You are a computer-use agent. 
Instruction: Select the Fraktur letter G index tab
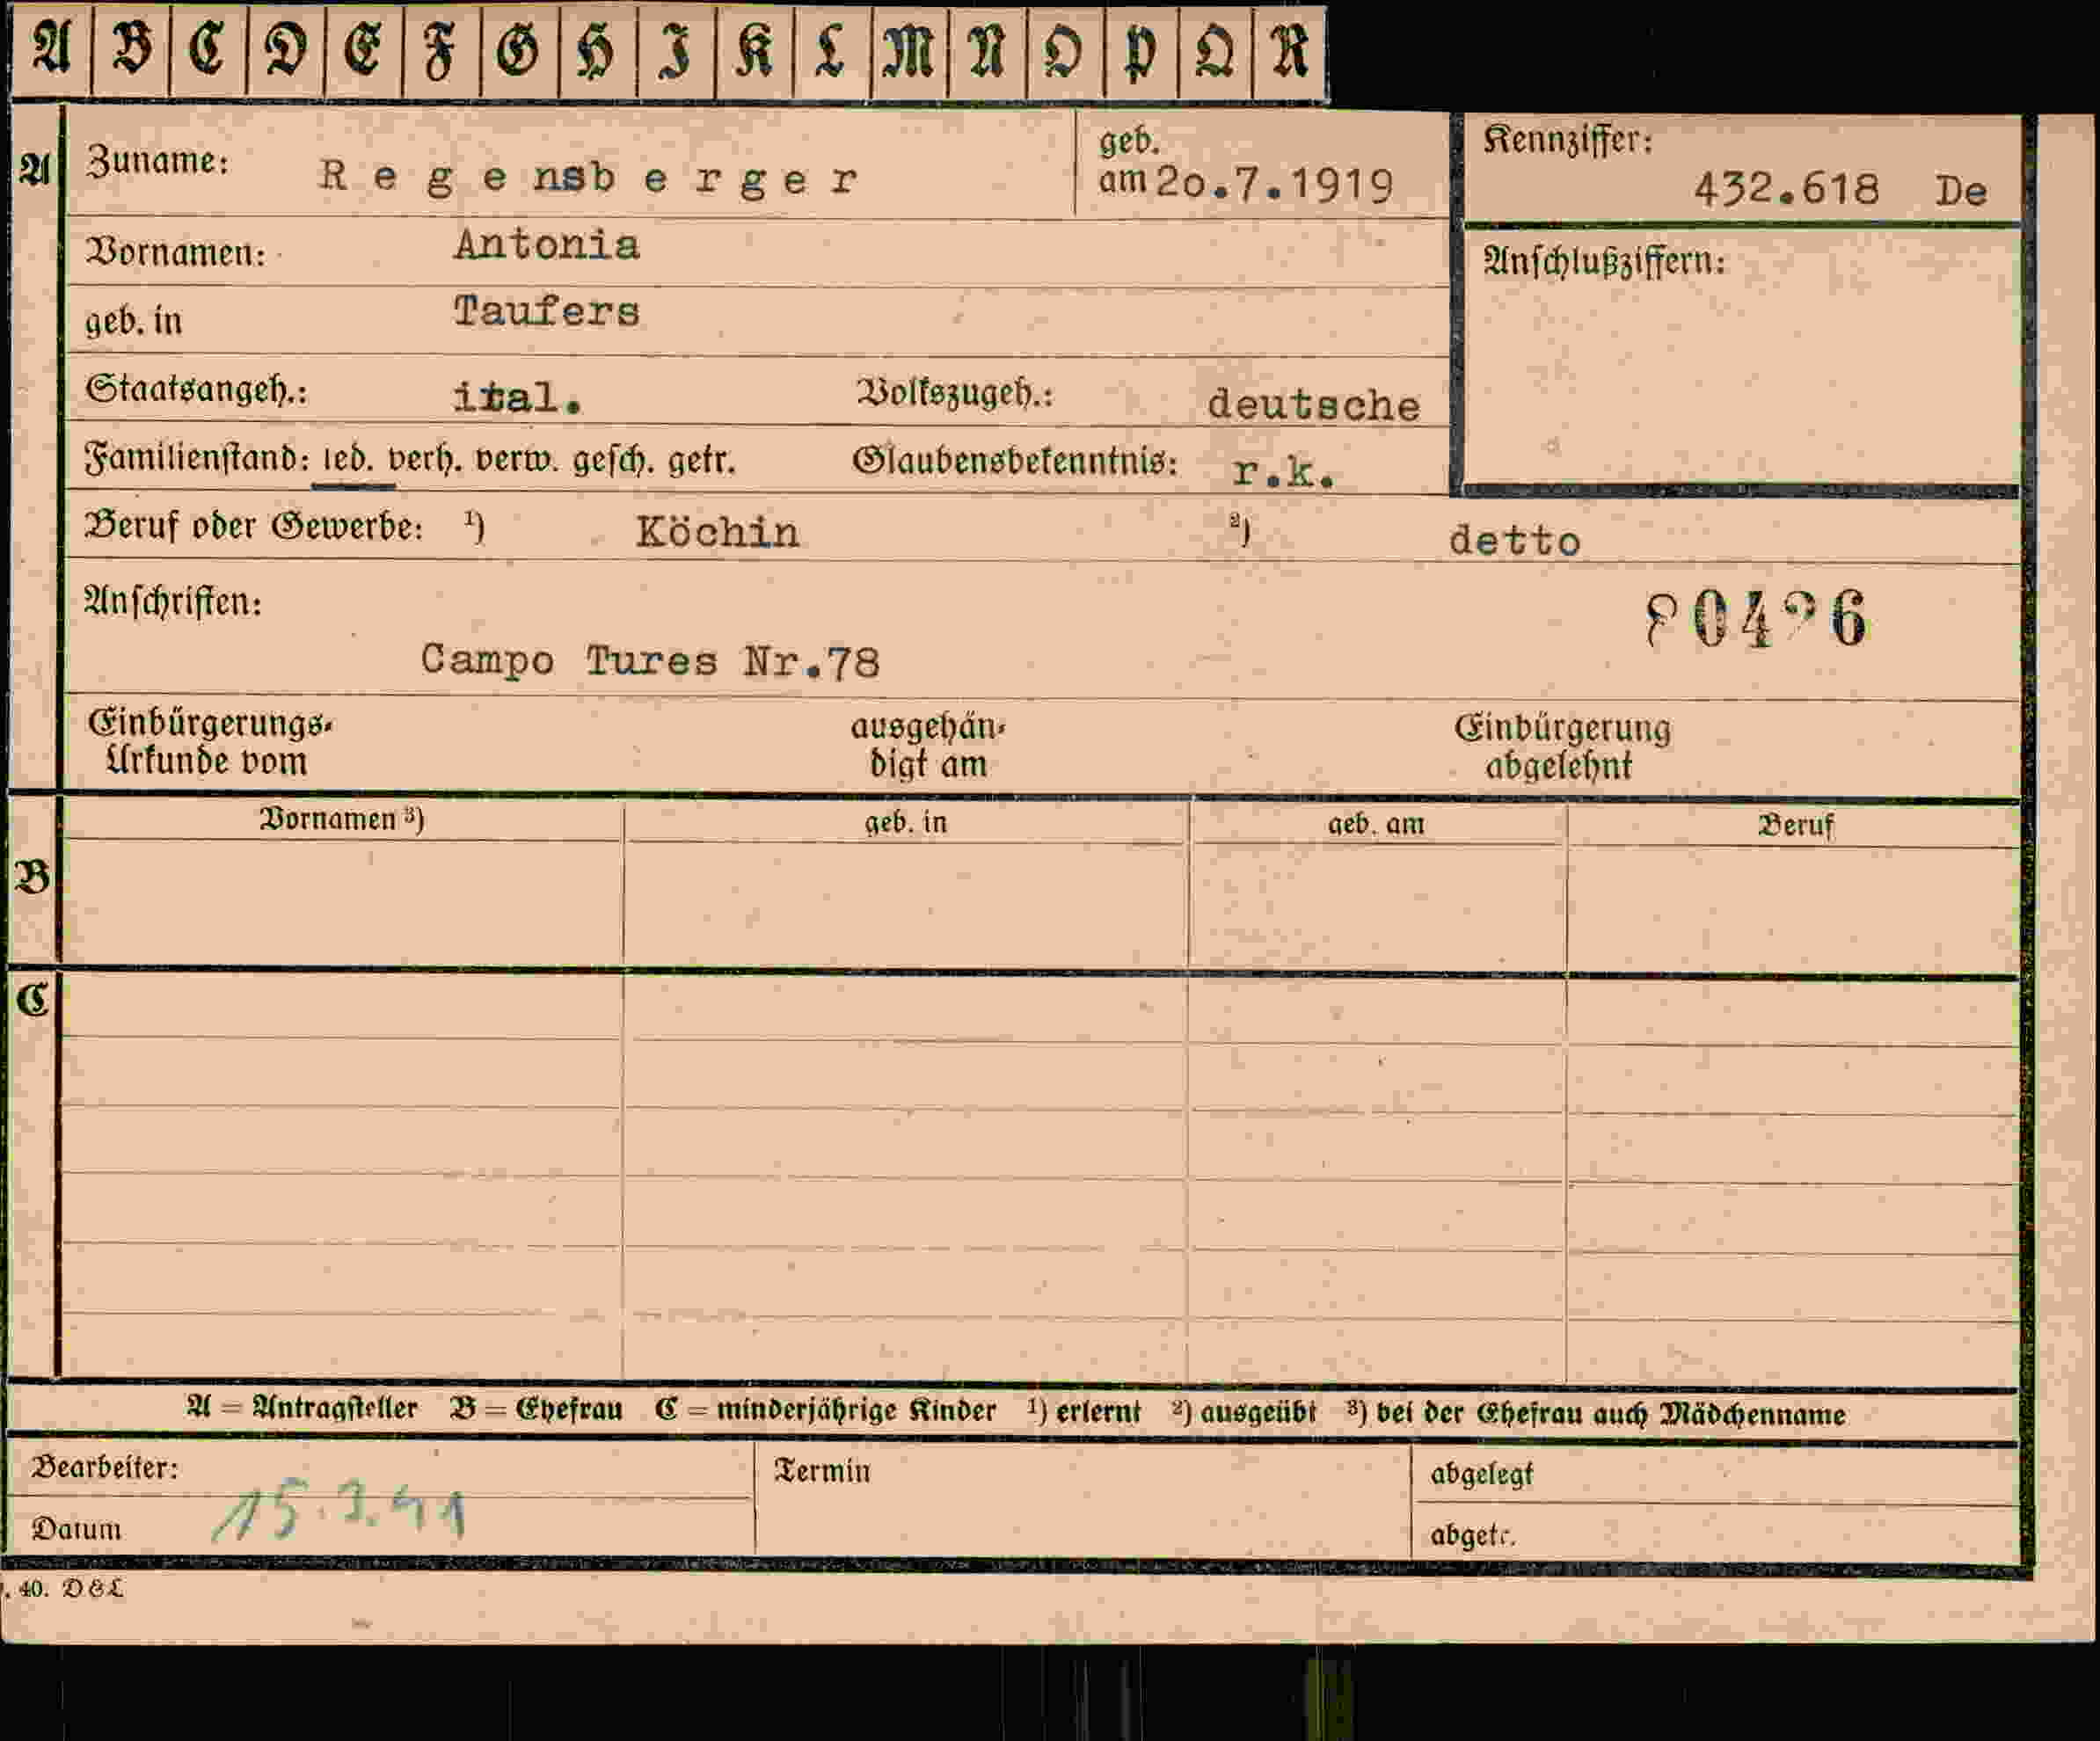coord(519,52)
